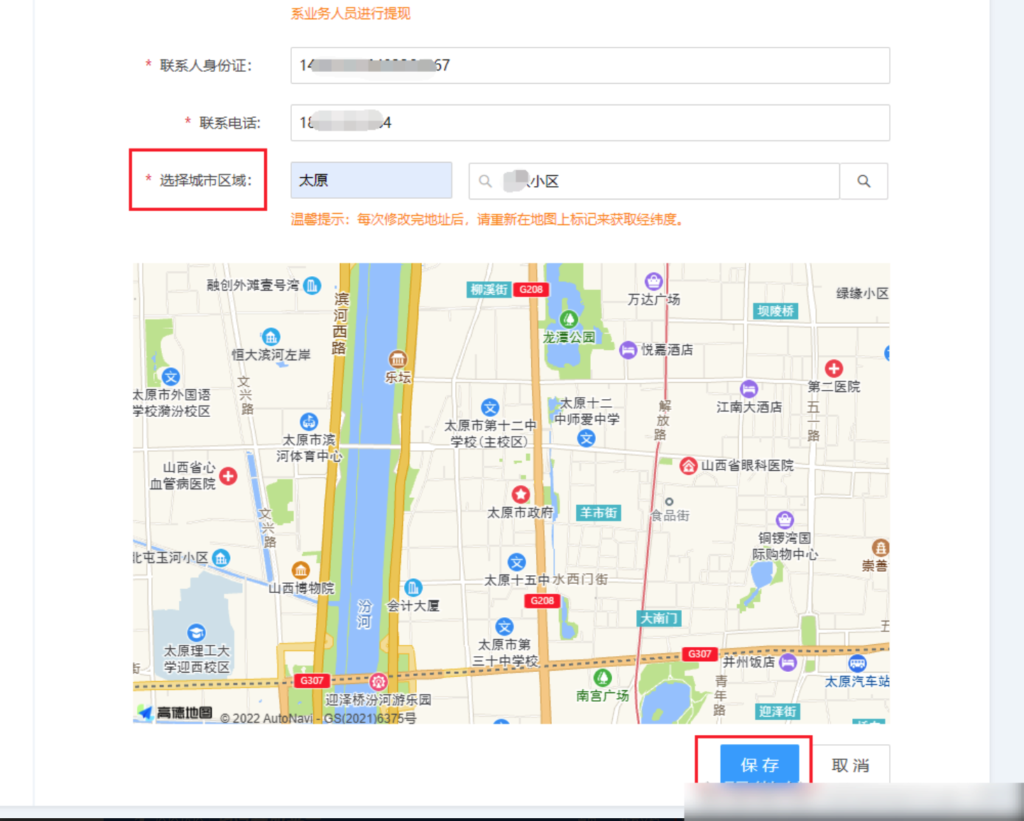Click the magnifier search icon beside the address field
This screenshot has width=1024, height=821.
coord(864,181)
